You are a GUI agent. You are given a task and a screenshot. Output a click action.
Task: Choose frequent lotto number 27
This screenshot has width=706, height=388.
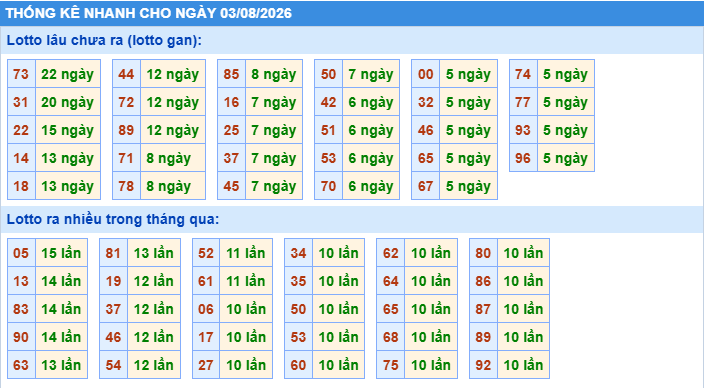click(206, 365)
